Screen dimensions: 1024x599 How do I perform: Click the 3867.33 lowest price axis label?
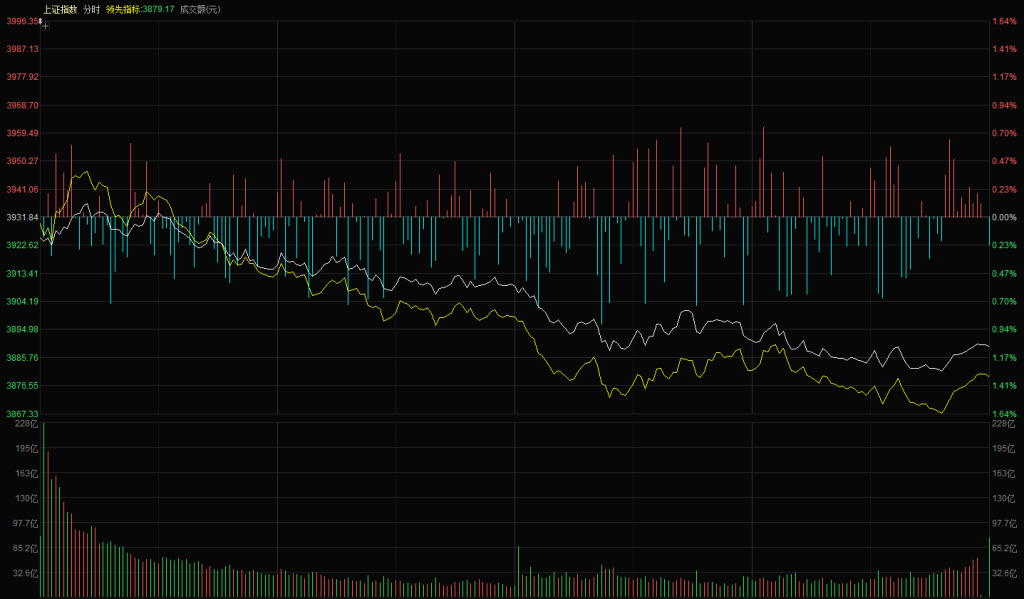[22, 413]
